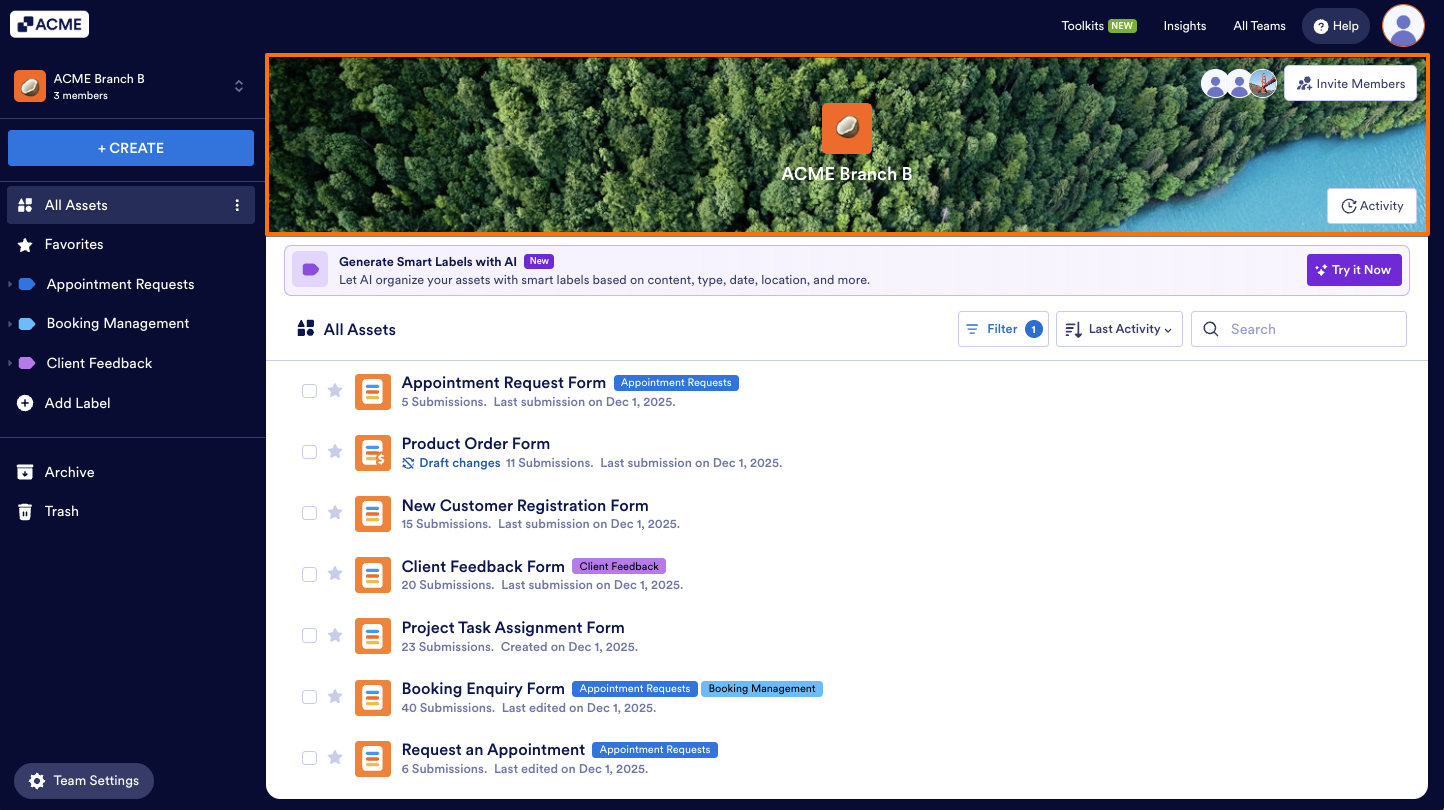Star the New Customer Registration Form
This screenshot has height=810, width=1444.
[335, 513]
